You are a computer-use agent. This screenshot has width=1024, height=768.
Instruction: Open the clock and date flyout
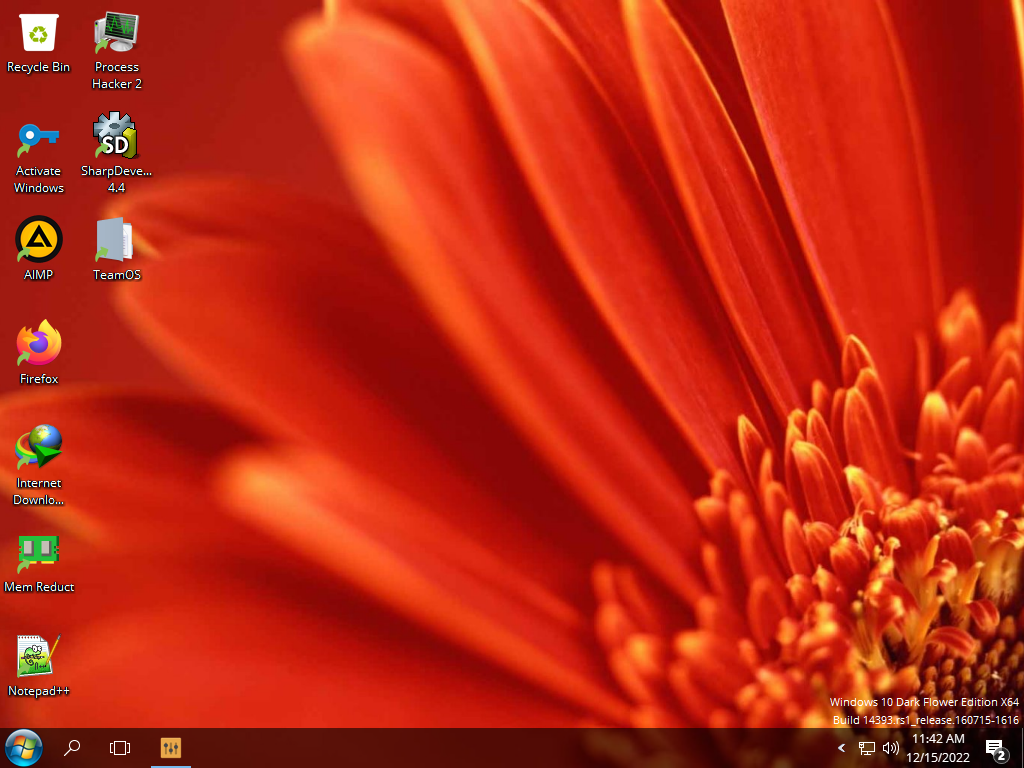[x=938, y=747]
